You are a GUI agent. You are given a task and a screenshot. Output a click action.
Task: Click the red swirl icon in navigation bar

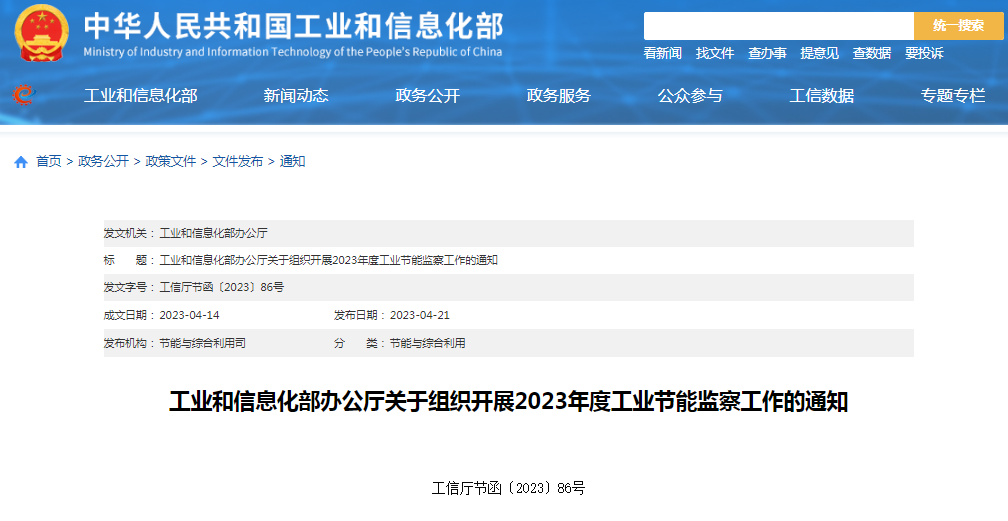(x=23, y=95)
